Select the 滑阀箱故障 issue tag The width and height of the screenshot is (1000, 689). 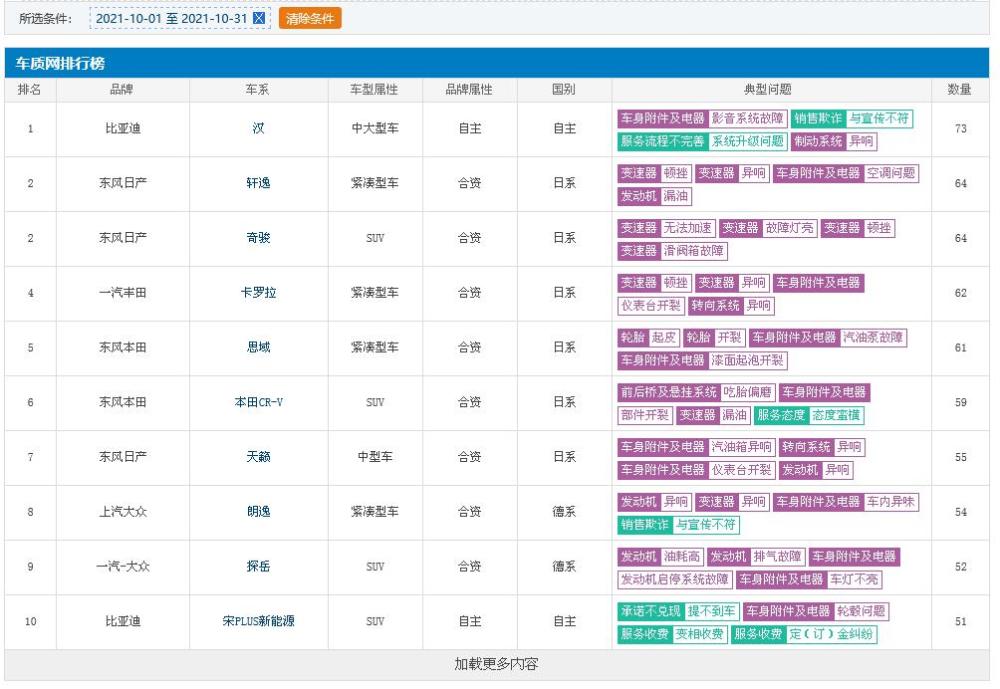click(694, 251)
